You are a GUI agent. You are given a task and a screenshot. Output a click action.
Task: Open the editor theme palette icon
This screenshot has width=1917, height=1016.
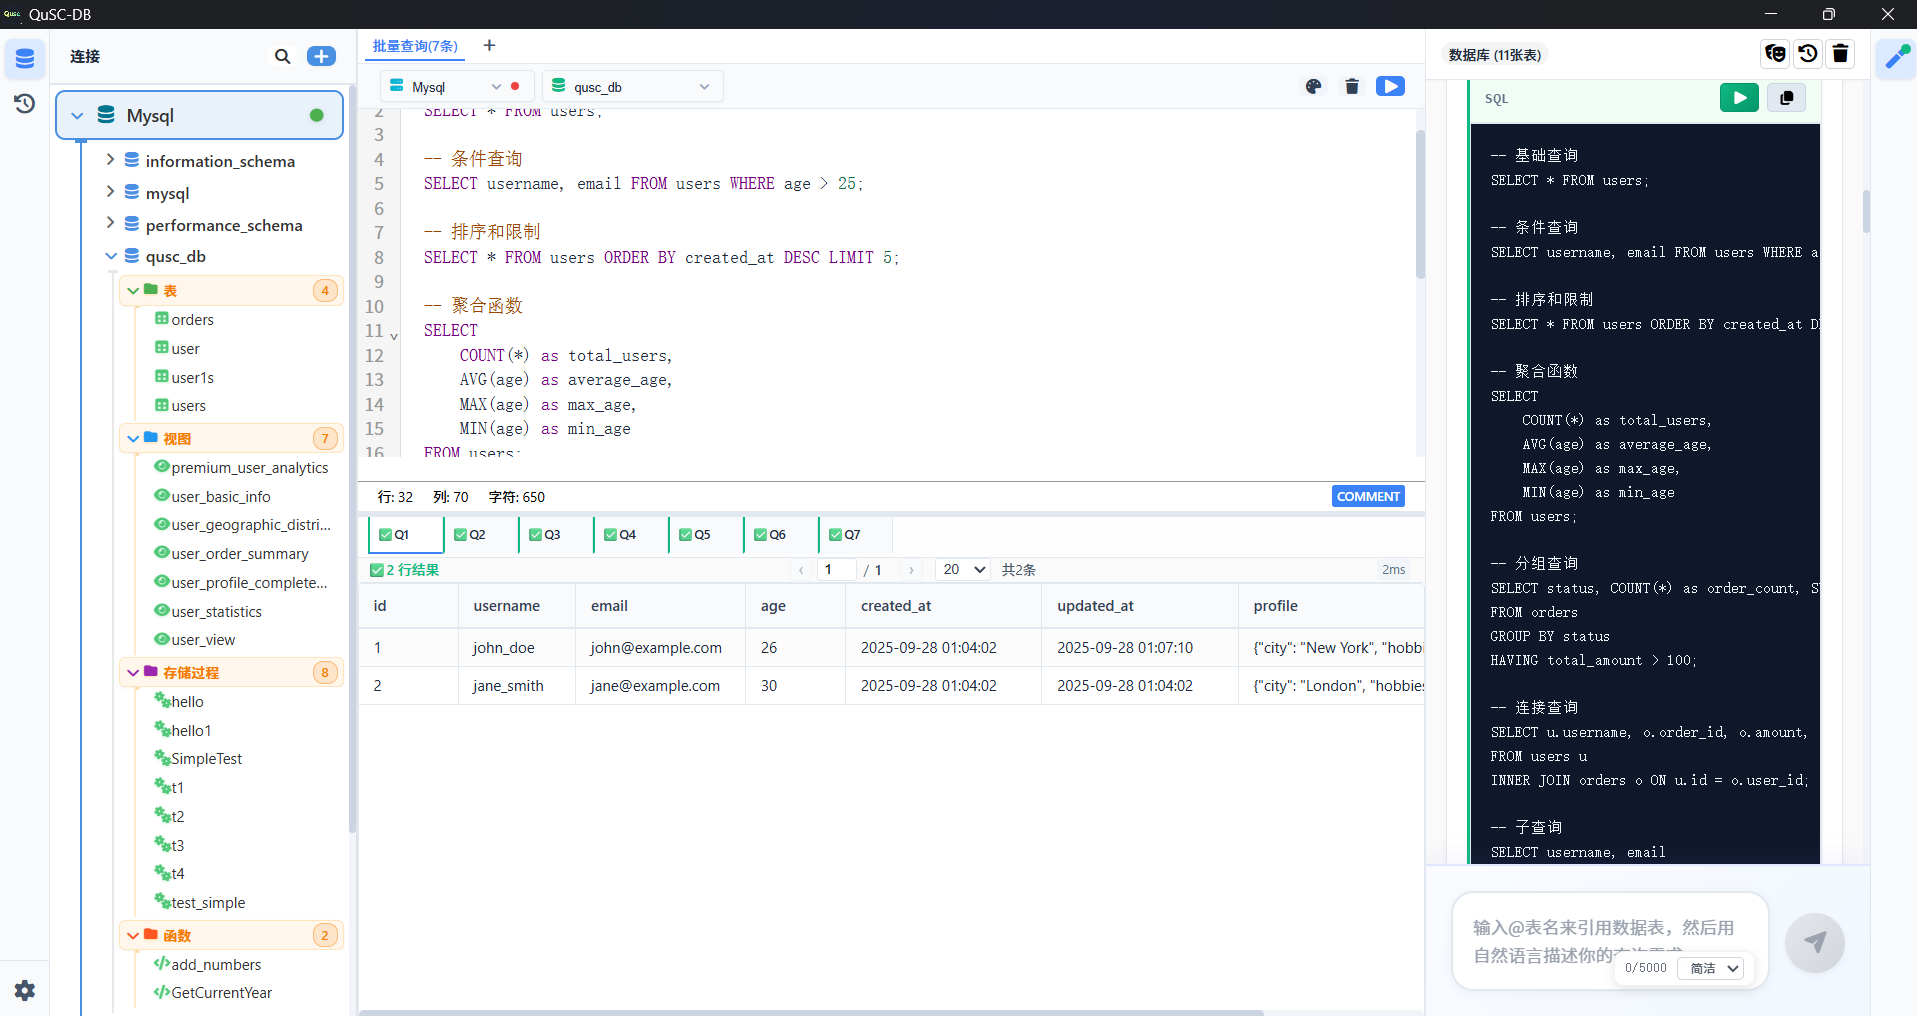coord(1314,87)
